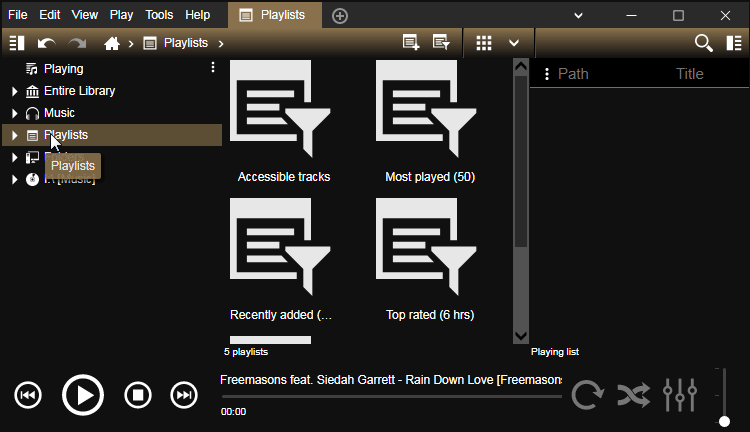Go to the Home breadcrumb icon

point(112,43)
